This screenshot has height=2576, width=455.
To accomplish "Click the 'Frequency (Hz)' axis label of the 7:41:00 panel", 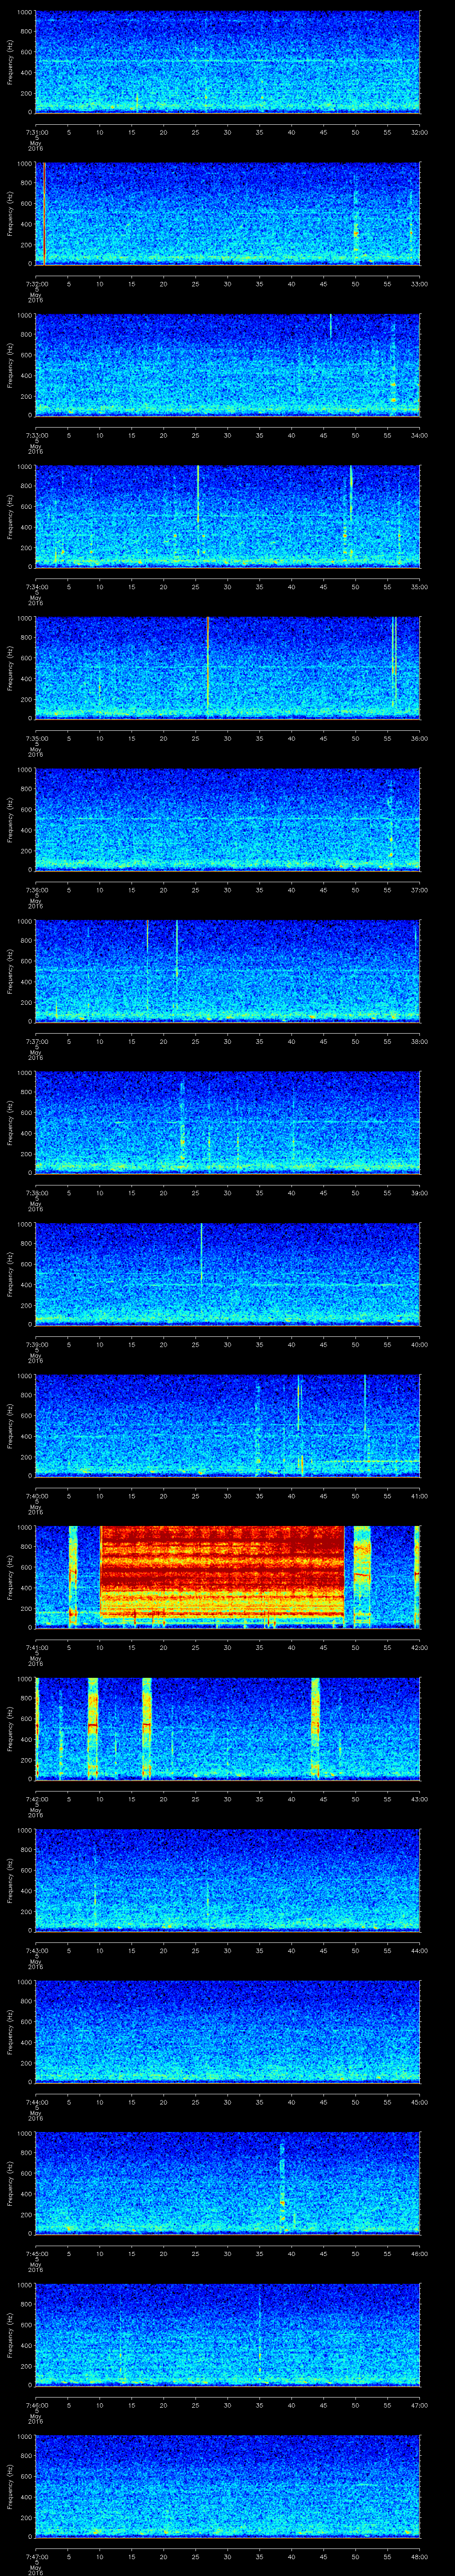I will [10, 1577].
